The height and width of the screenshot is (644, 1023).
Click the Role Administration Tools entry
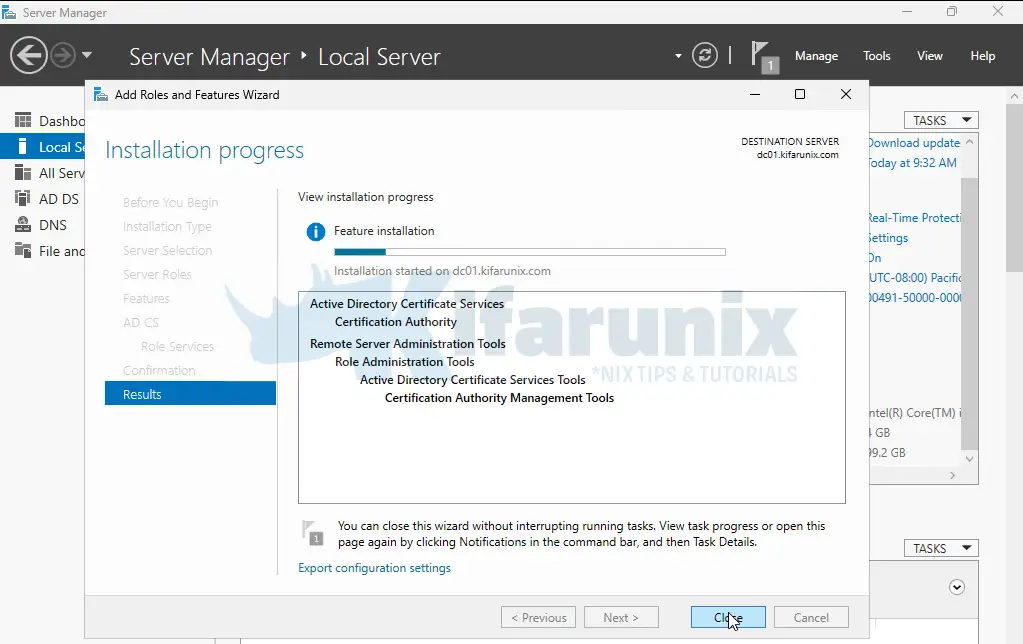click(405, 361)
